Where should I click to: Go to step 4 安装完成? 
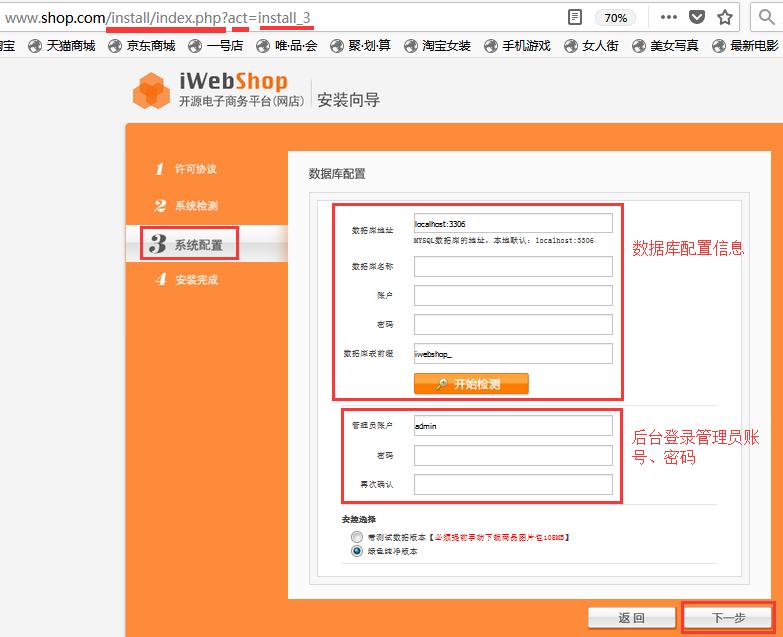click(x=186, y=280)
